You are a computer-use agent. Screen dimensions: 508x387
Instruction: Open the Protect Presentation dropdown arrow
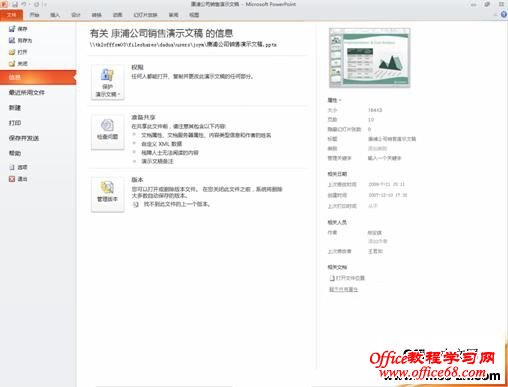[119, 94]
